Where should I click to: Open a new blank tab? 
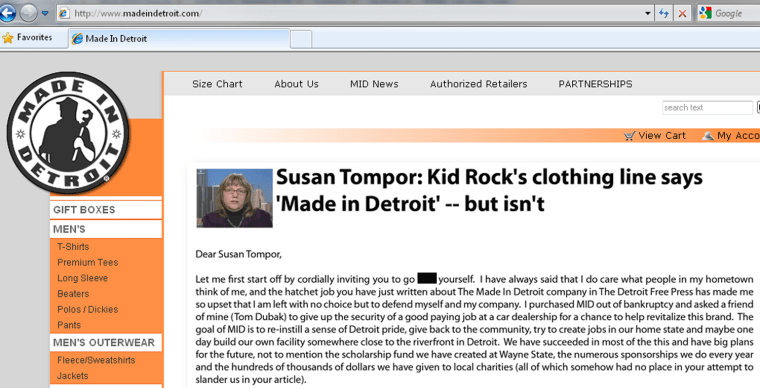click(x=301, y=39)
